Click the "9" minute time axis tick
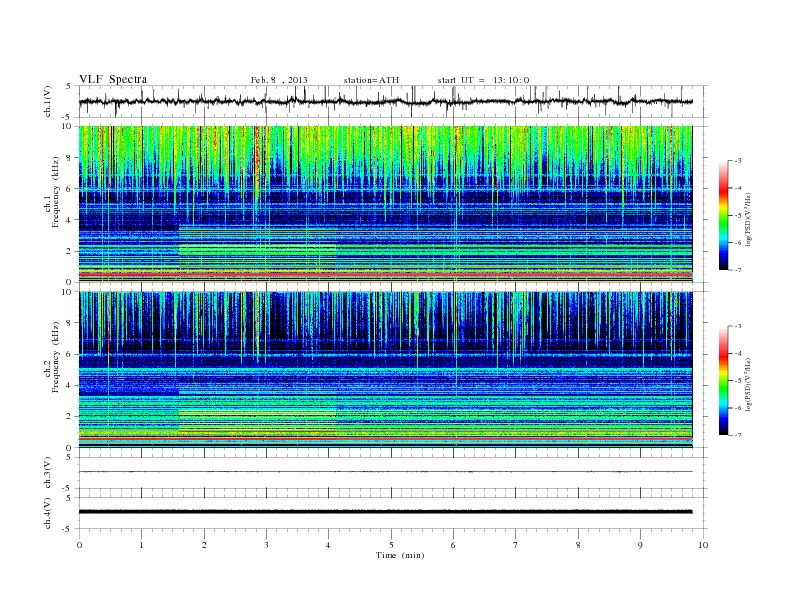 (640, 545)
